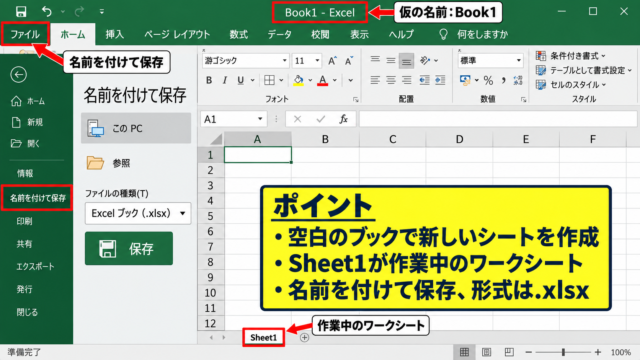Viewport: 640px width, 360px height.
Task: Open the 挿入 ribbon tab
Action: [114, 34]
